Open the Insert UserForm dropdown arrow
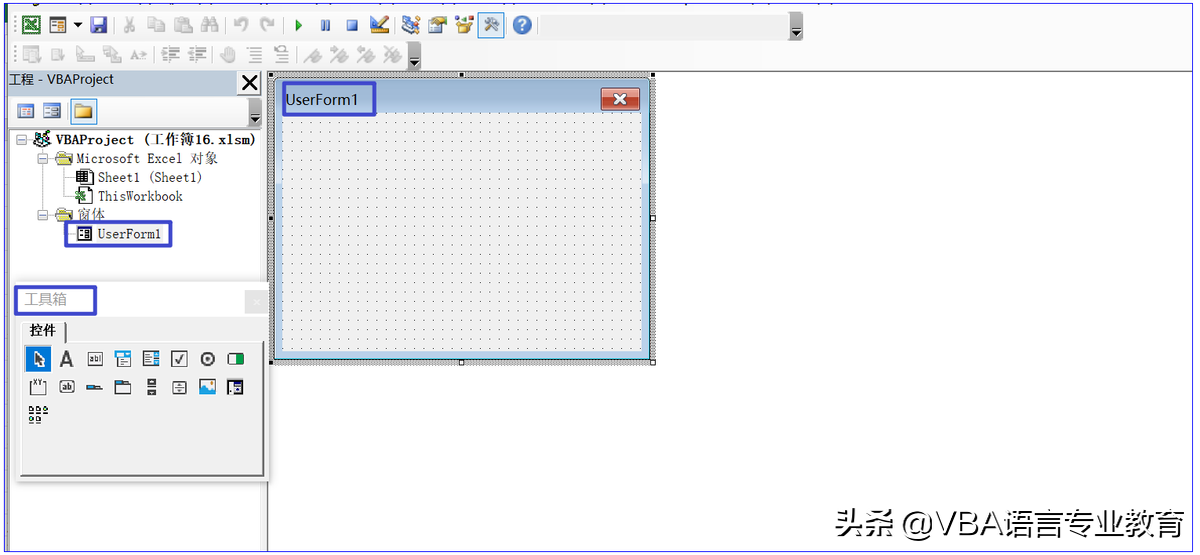1200x555 pixels. coord(77,25)
